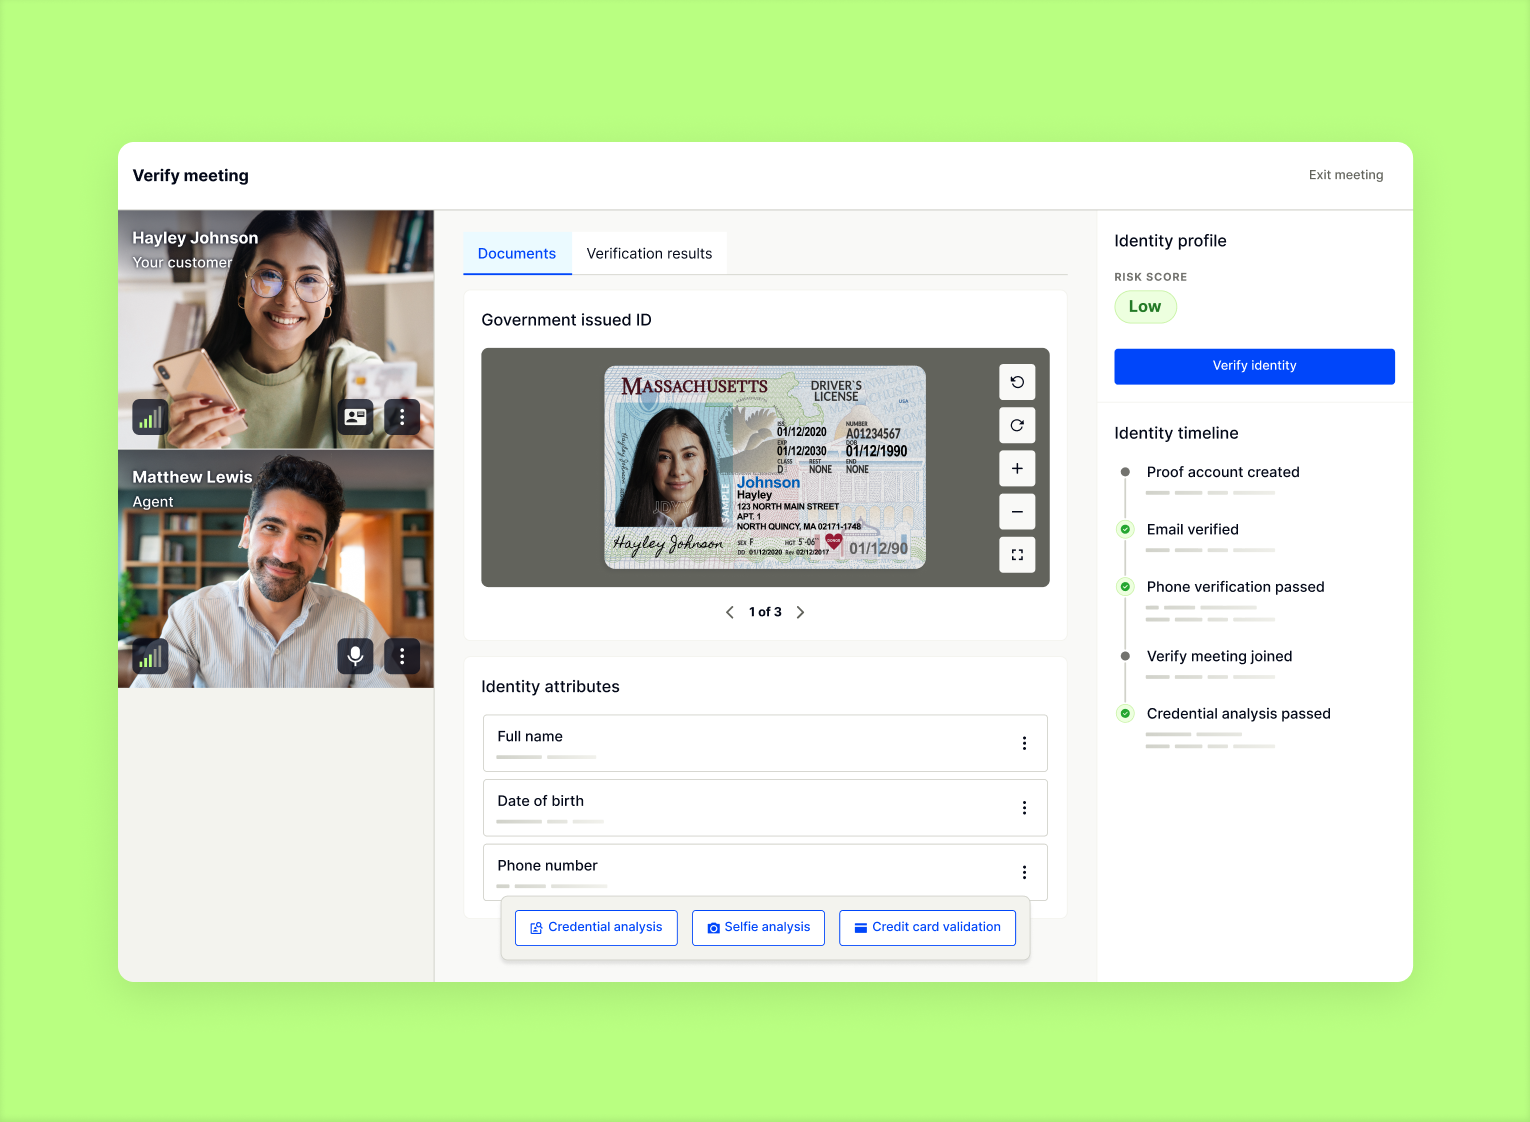Screen dimensions: 1530x1122
Task: Open ID document in fullscreen
Action: pyautogui.click(x=1017, y=555)
